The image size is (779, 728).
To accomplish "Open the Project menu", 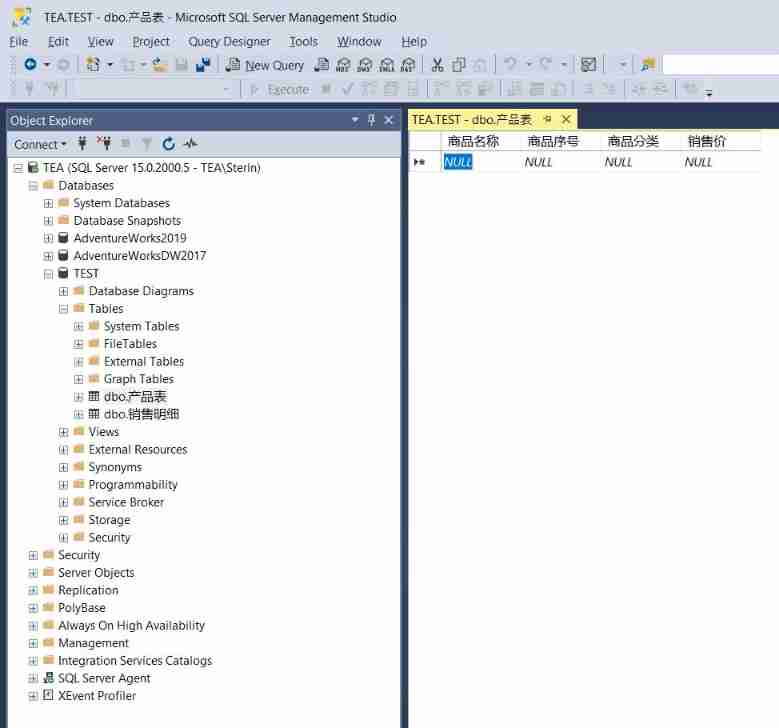I will pyautogui.click(x=151, y=42).
